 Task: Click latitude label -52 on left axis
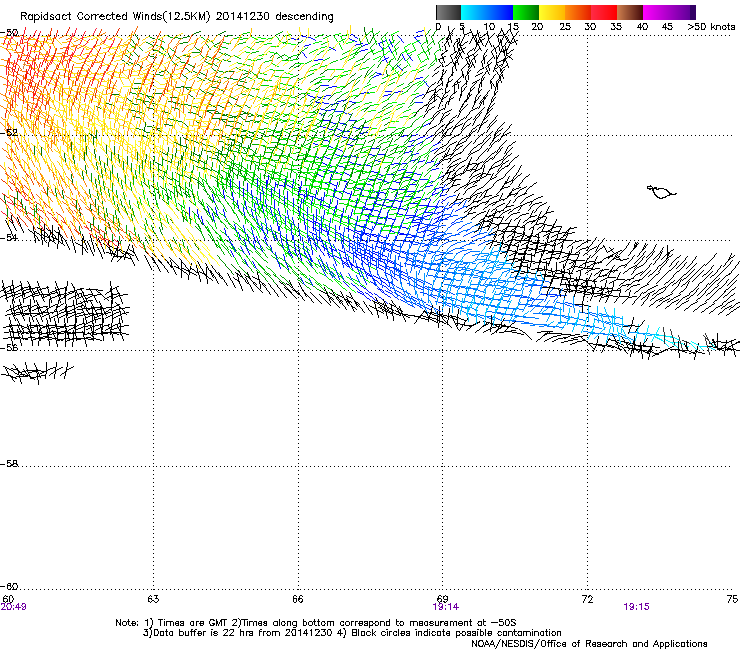9,132
